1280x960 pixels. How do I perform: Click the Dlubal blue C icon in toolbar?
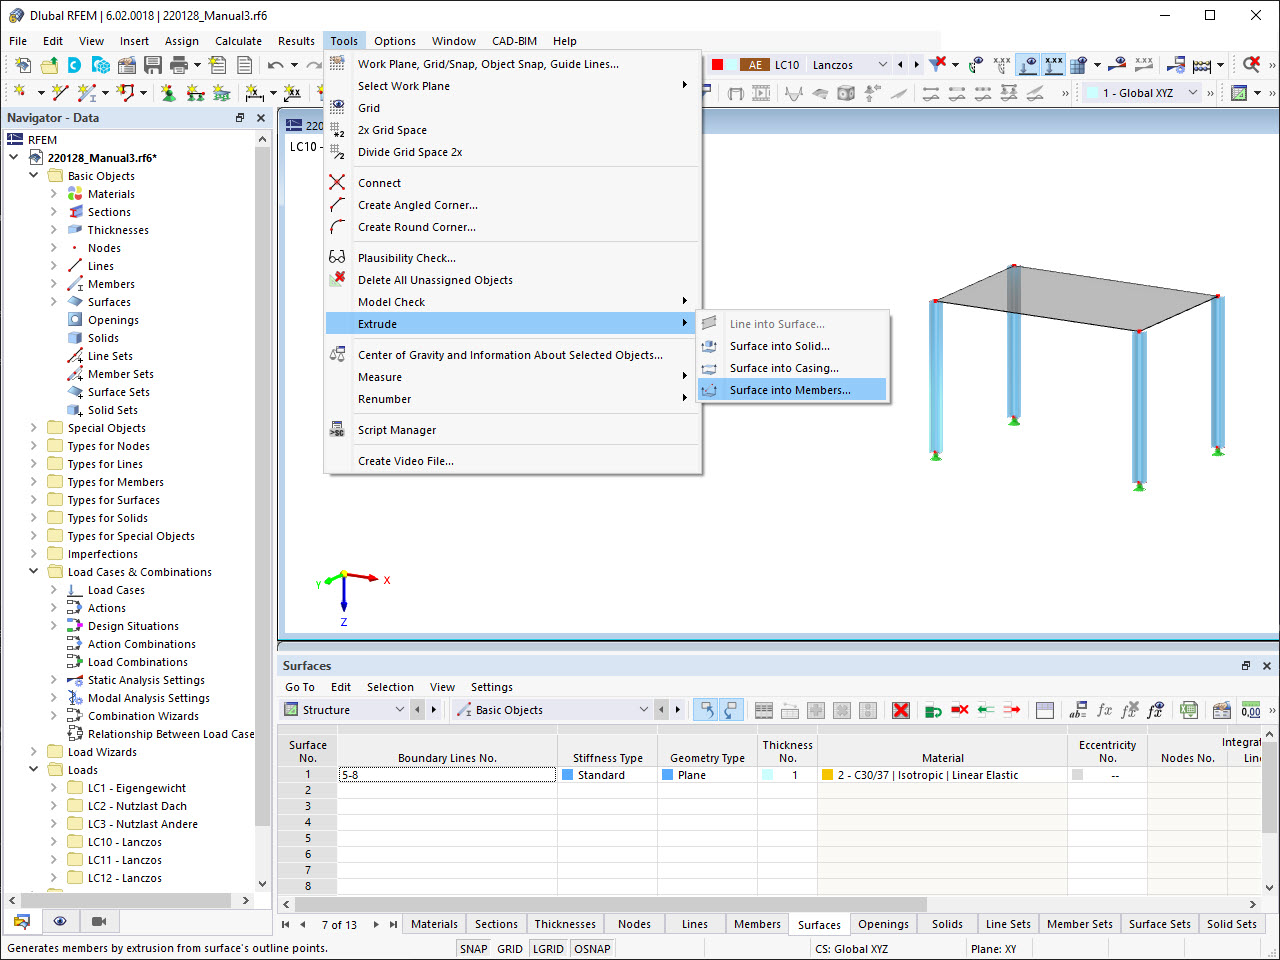click(74, 65)
